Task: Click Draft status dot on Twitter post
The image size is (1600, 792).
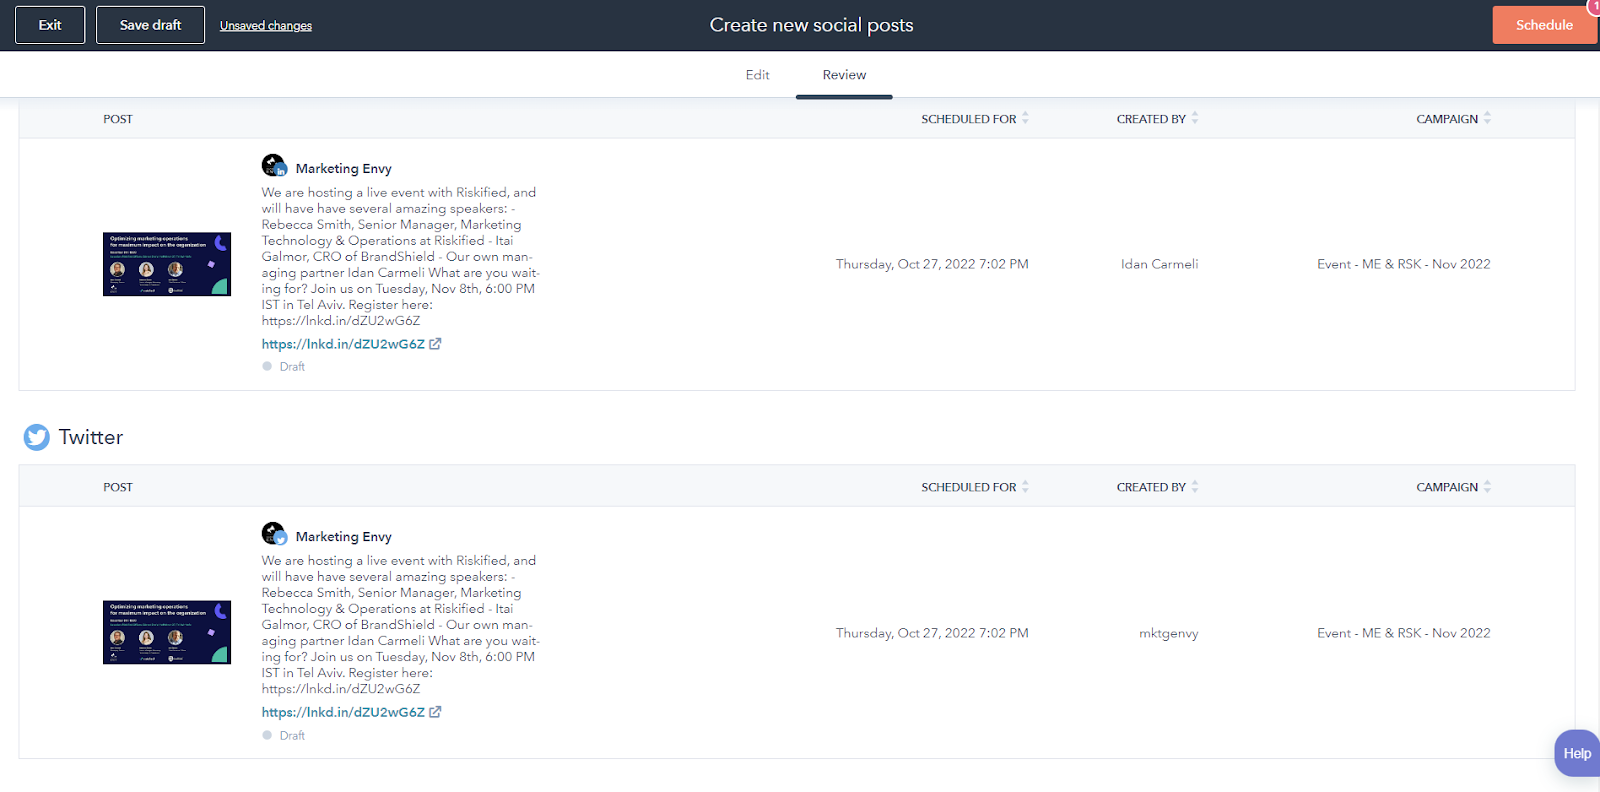Action: pyautogui.click(x=267, y=735)
